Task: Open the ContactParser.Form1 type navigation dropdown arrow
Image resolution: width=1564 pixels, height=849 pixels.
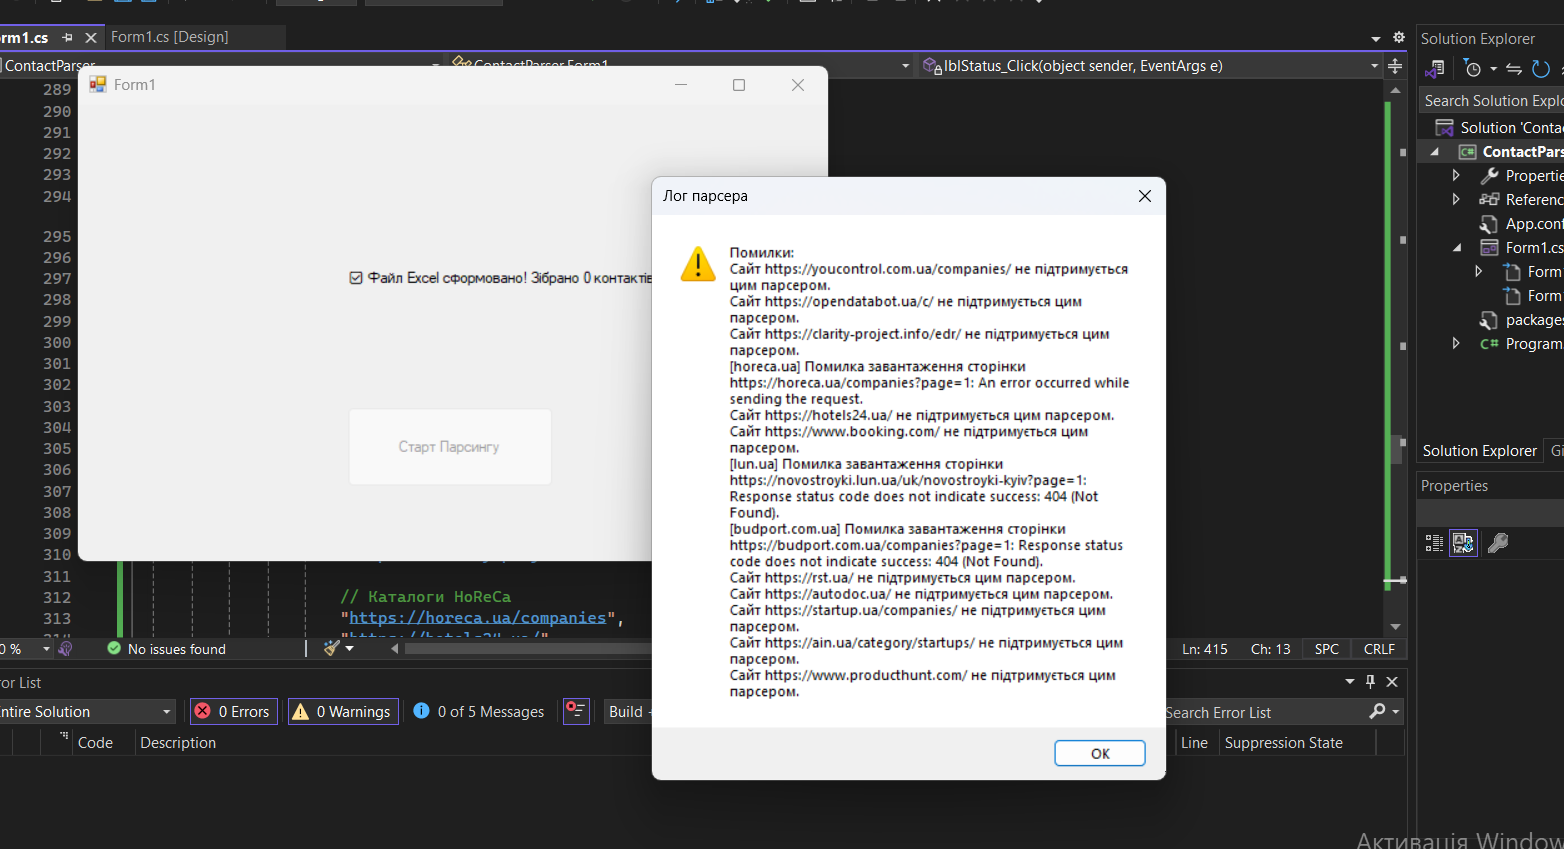Action: click(x=905, y=66)
